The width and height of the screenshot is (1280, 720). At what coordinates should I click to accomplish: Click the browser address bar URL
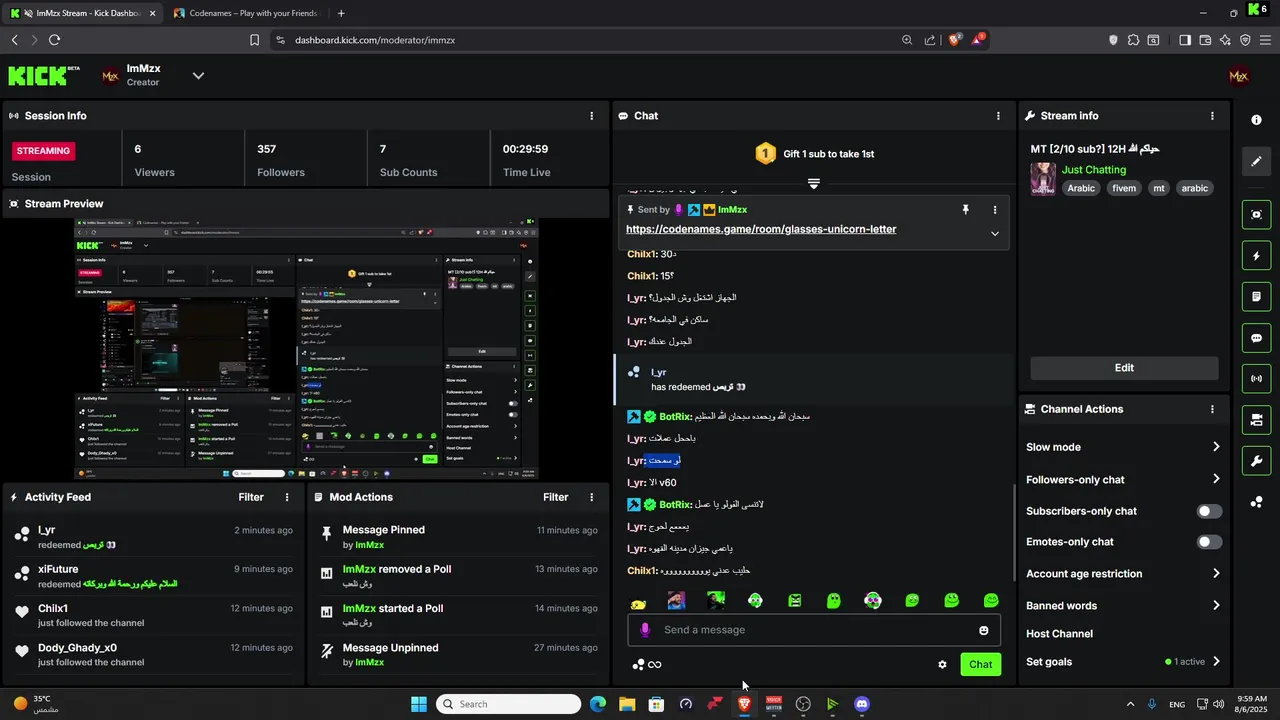(375, 40)
